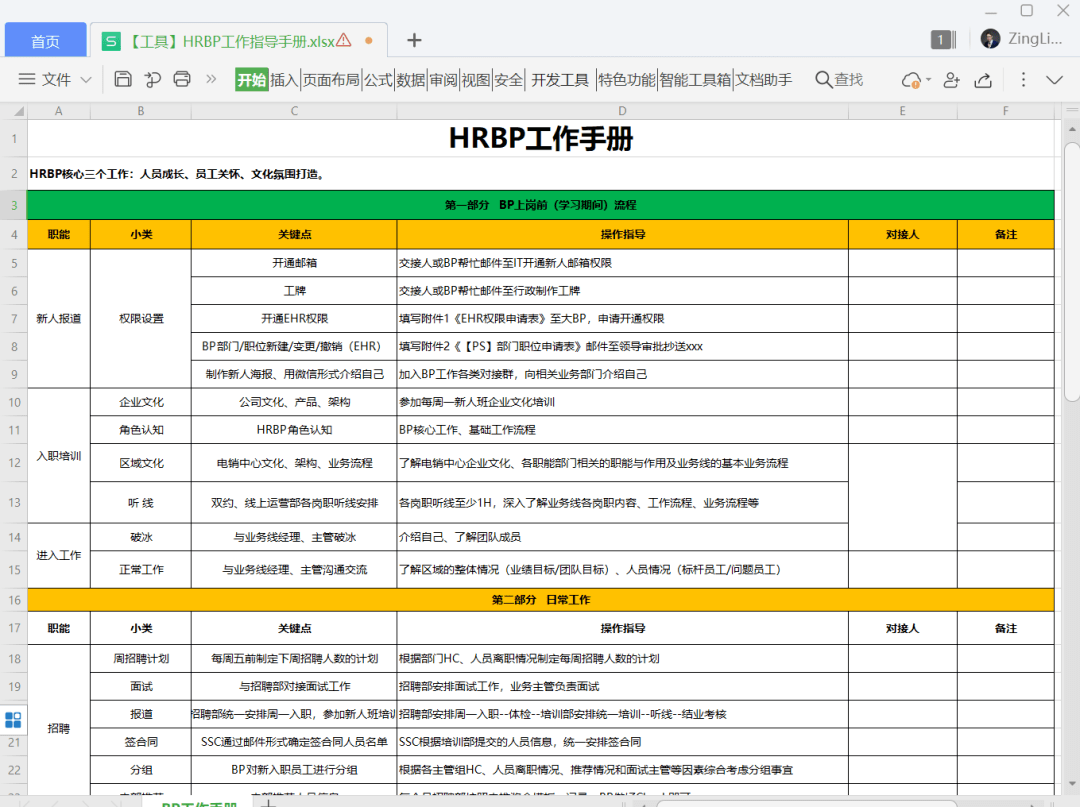Save the workbook using the Save icon

122,80
